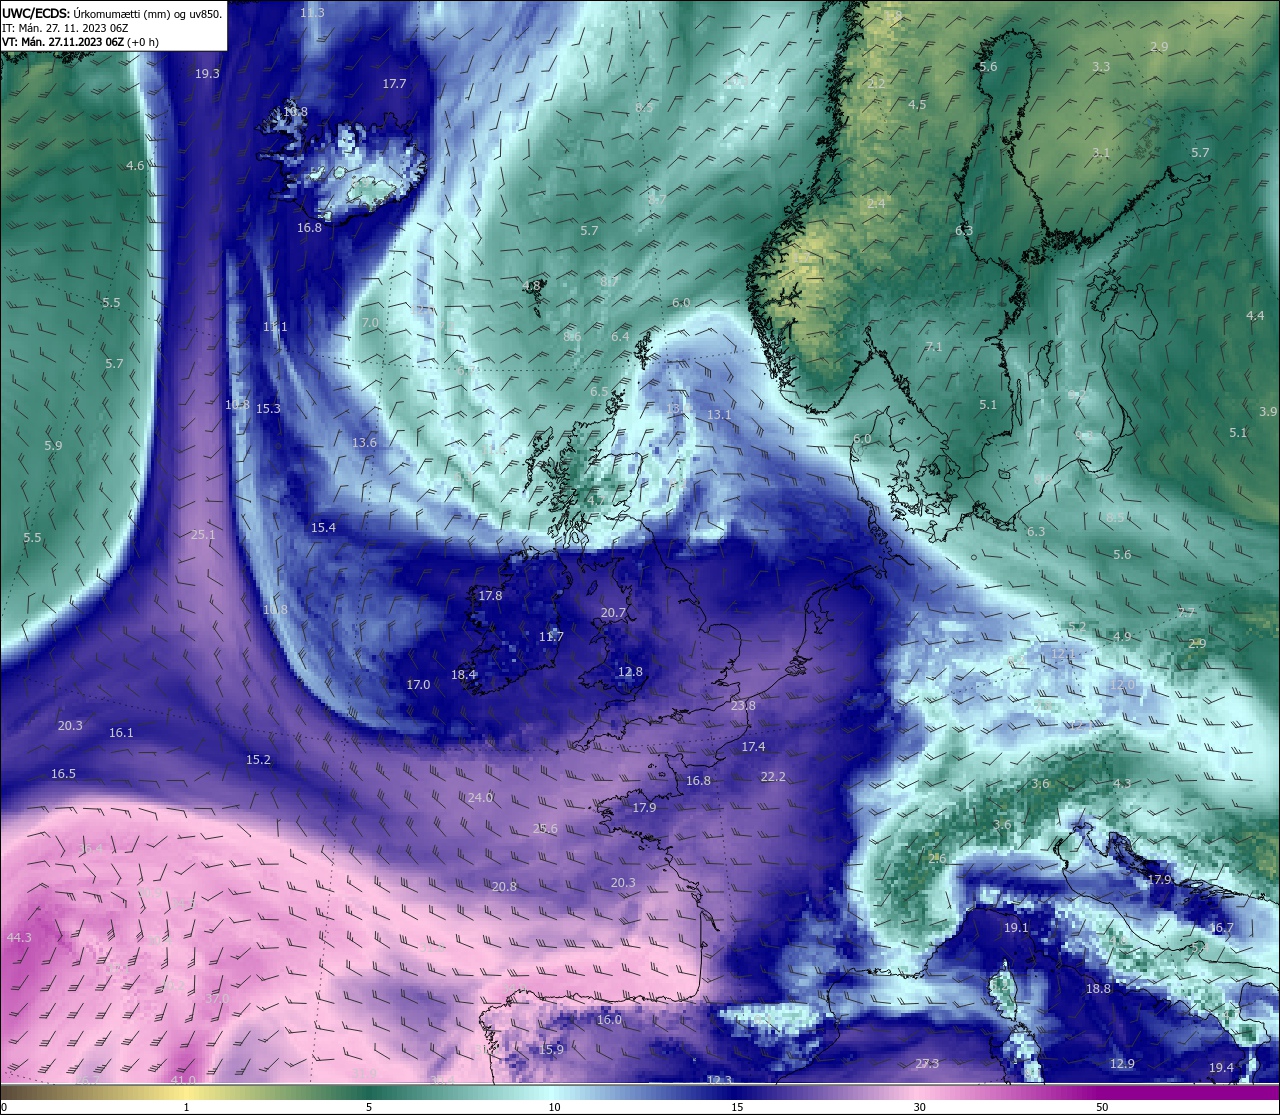
Task: Select the 17.7 value label north-east of Iceland
Action: click(x=394, y=84)
